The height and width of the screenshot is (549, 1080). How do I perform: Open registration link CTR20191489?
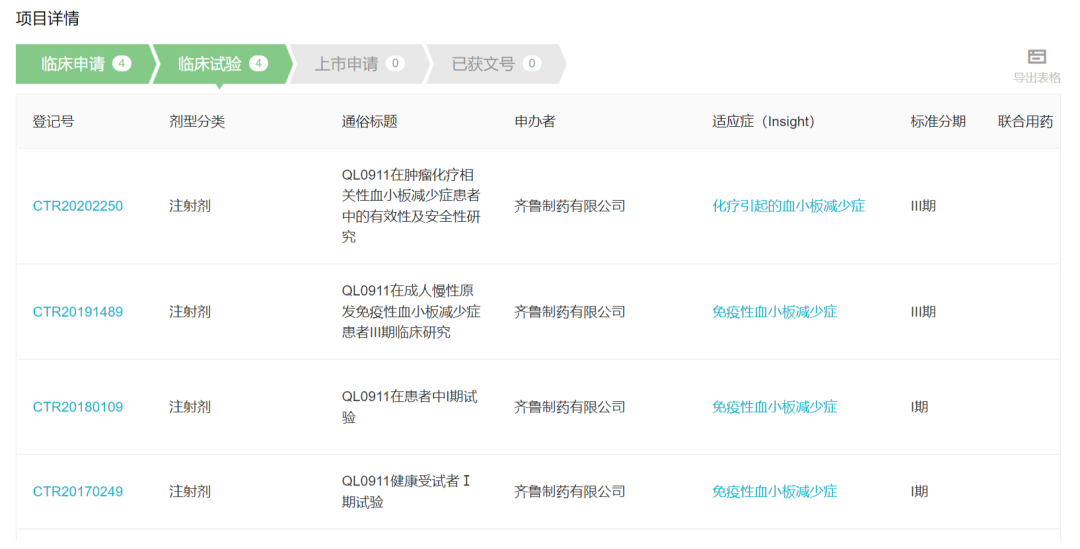[78, 312]
